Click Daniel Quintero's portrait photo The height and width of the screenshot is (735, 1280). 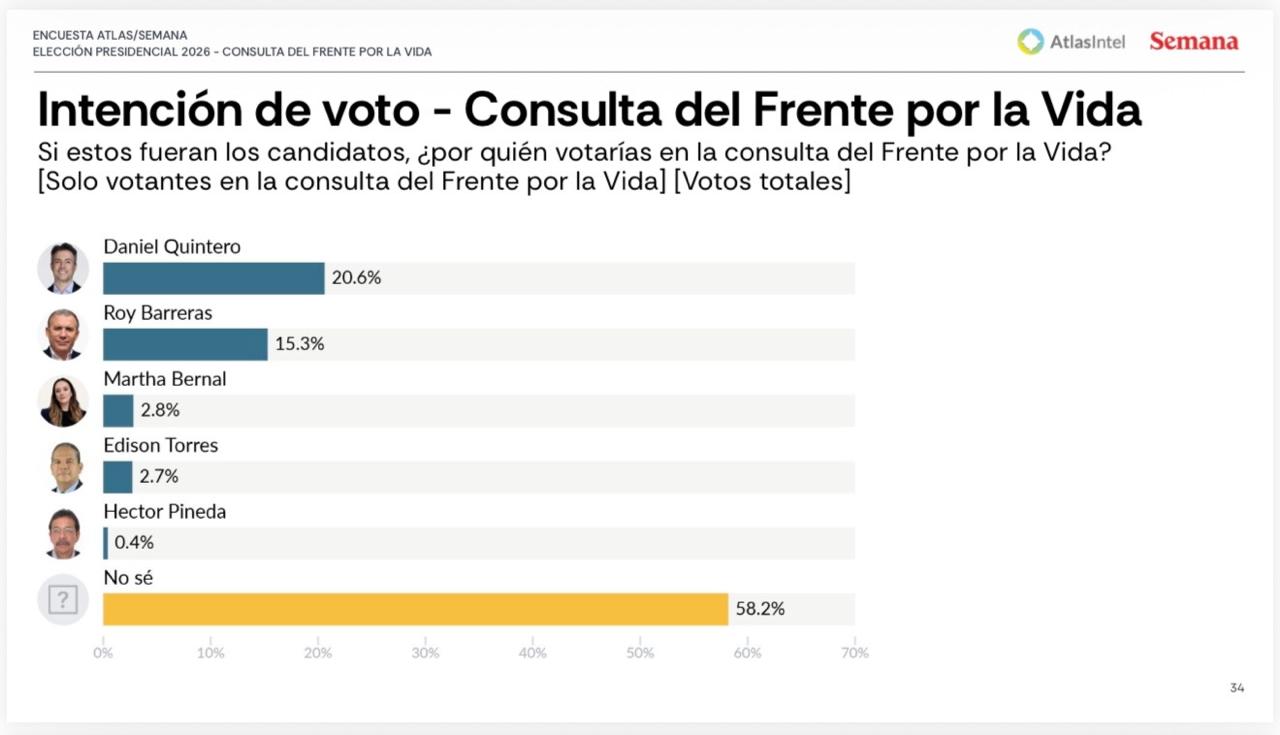point(63,268)
